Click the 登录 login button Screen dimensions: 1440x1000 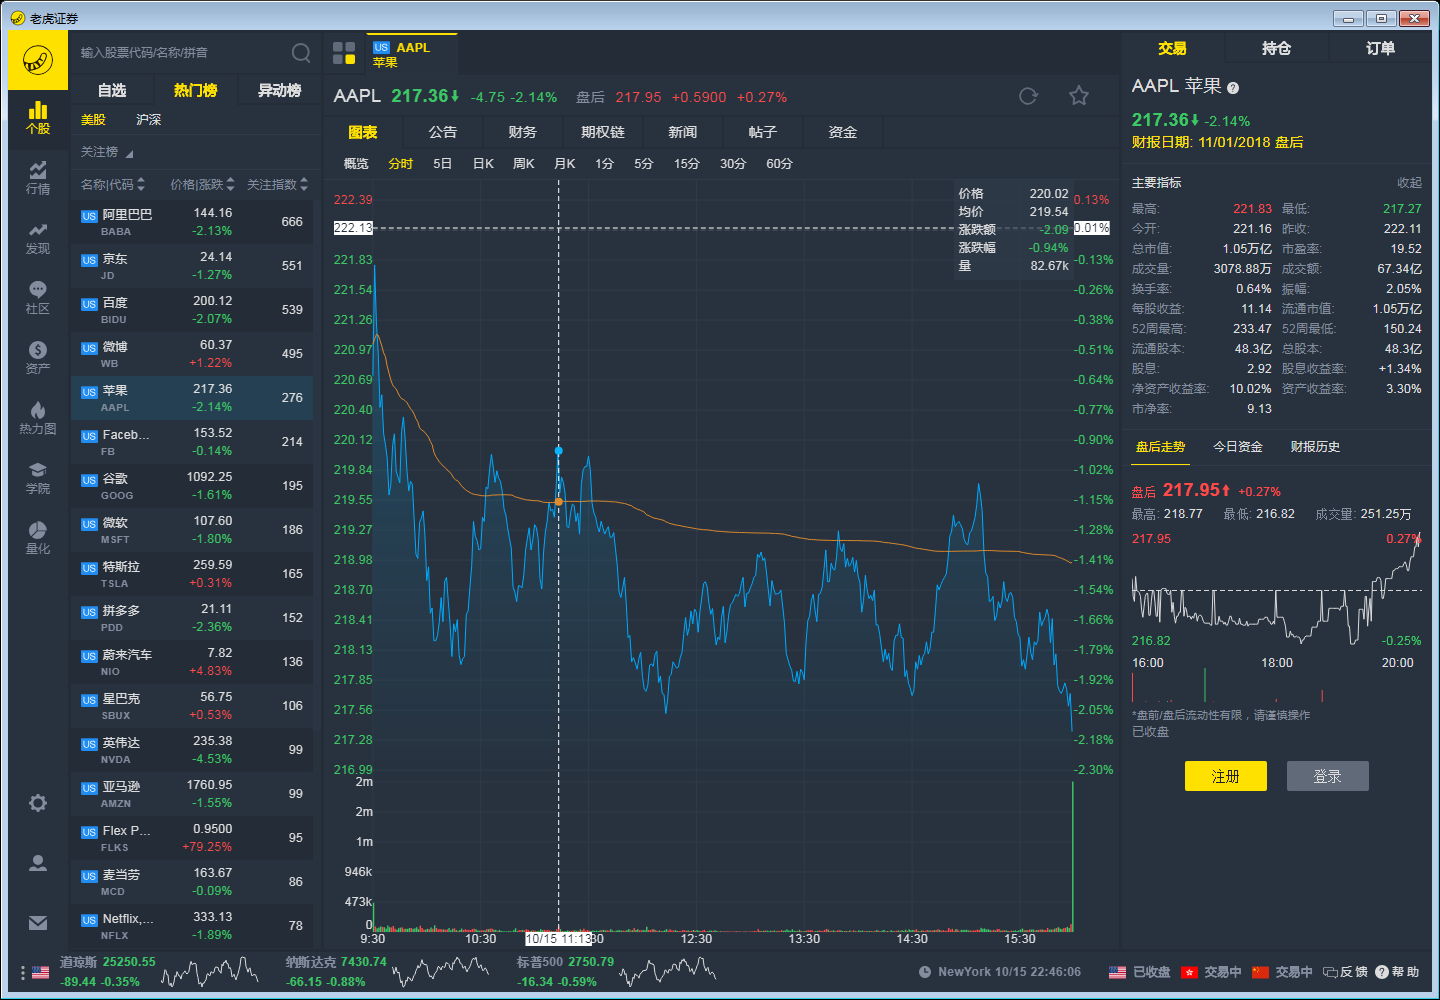[1327, 776]
